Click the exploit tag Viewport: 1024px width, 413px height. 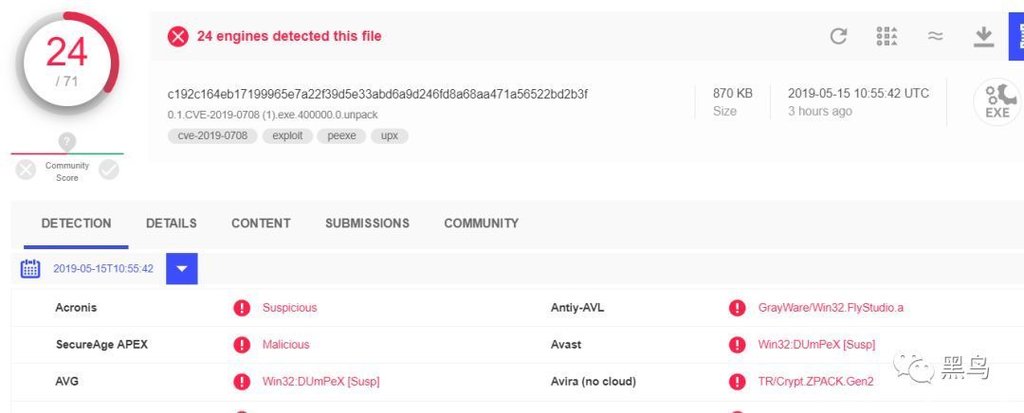point(288,136)
